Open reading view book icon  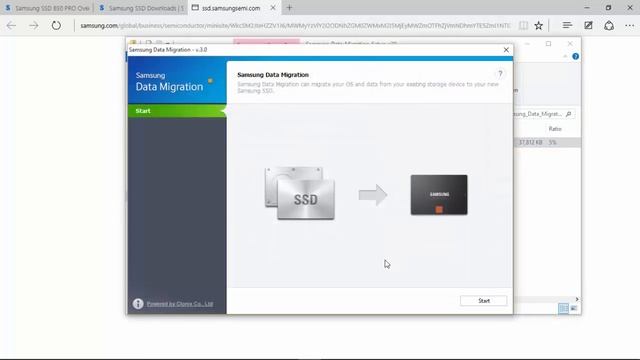click(x=523, y=26)
